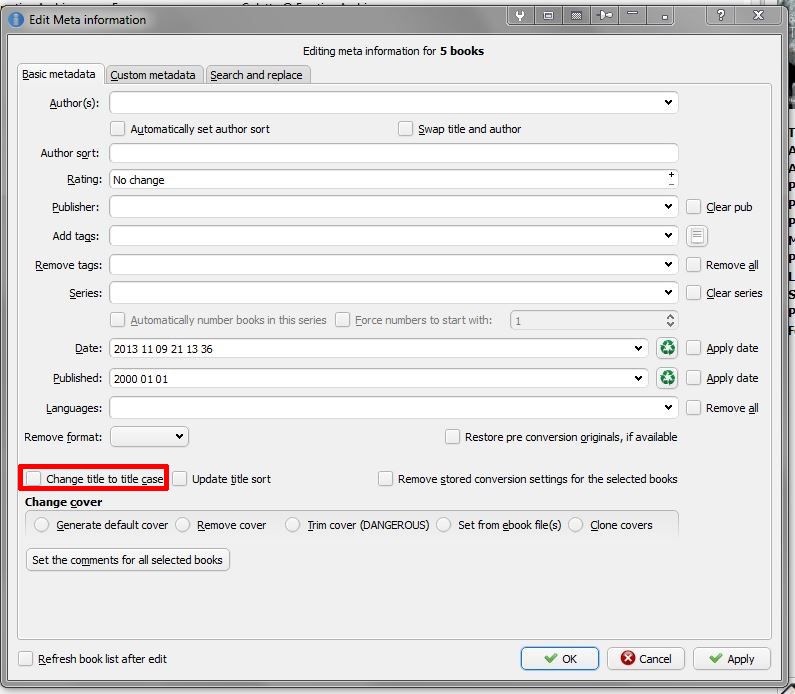Open the Publisher dropdown list

pos(668,206)
